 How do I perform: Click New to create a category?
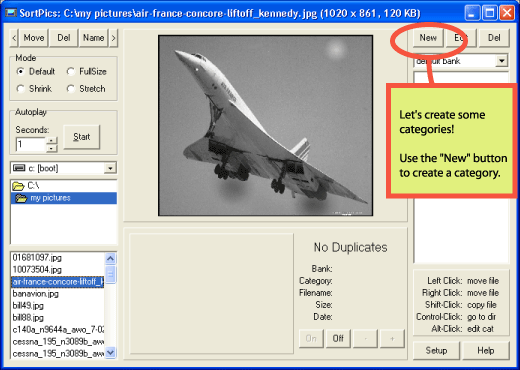428,38
